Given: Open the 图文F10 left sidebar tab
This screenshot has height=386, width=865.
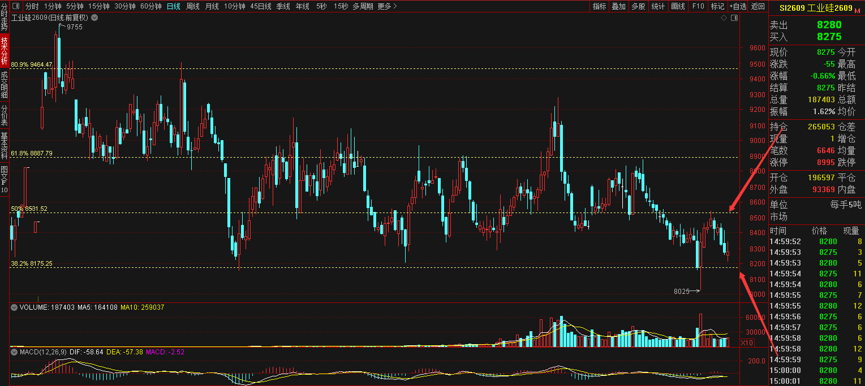Looking at the screenshot, I should coord(4,179).
